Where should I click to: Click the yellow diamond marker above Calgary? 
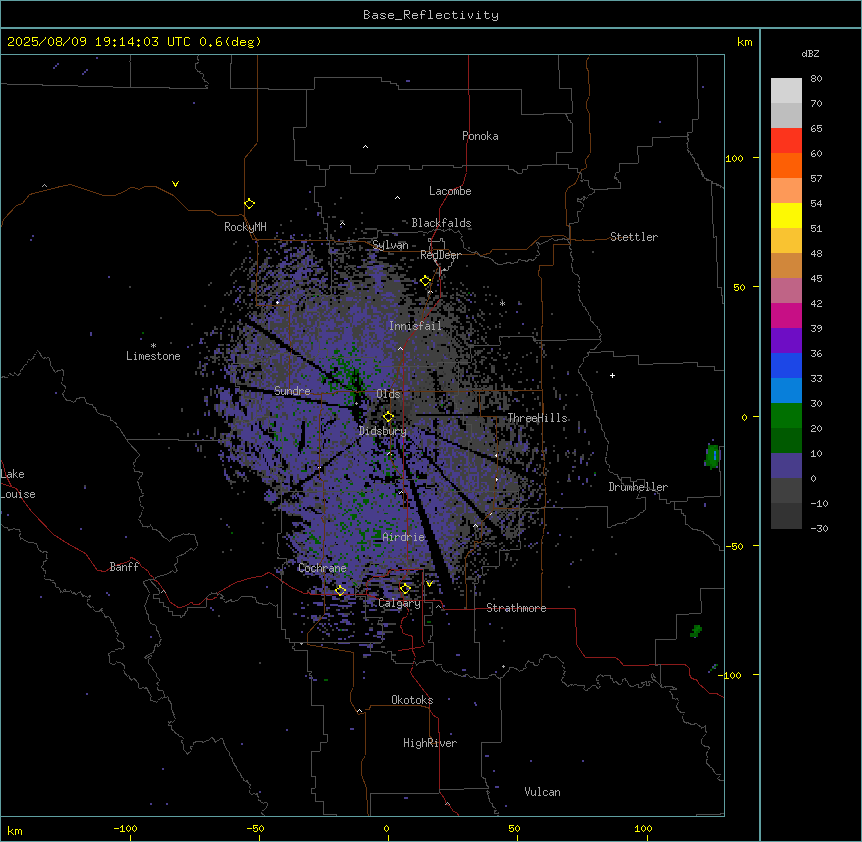(405, 589)
